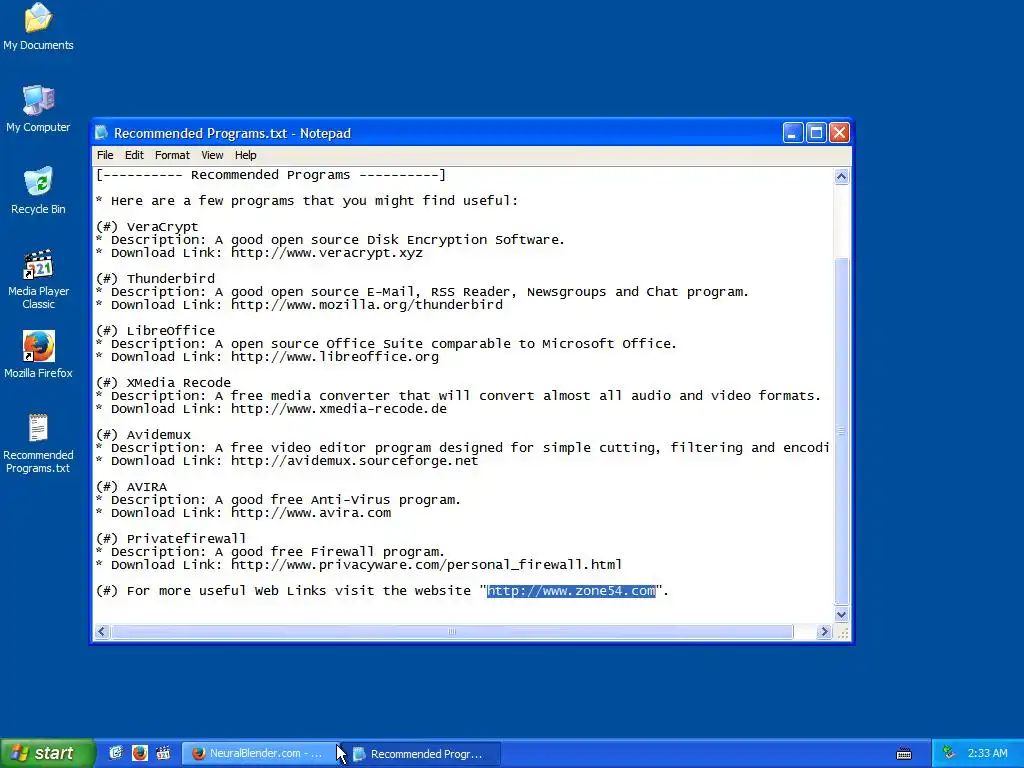Click the "(#) XMedia Recode" heading line
The width and height of the screenshot is (1024, 768).
pos(163,383)
